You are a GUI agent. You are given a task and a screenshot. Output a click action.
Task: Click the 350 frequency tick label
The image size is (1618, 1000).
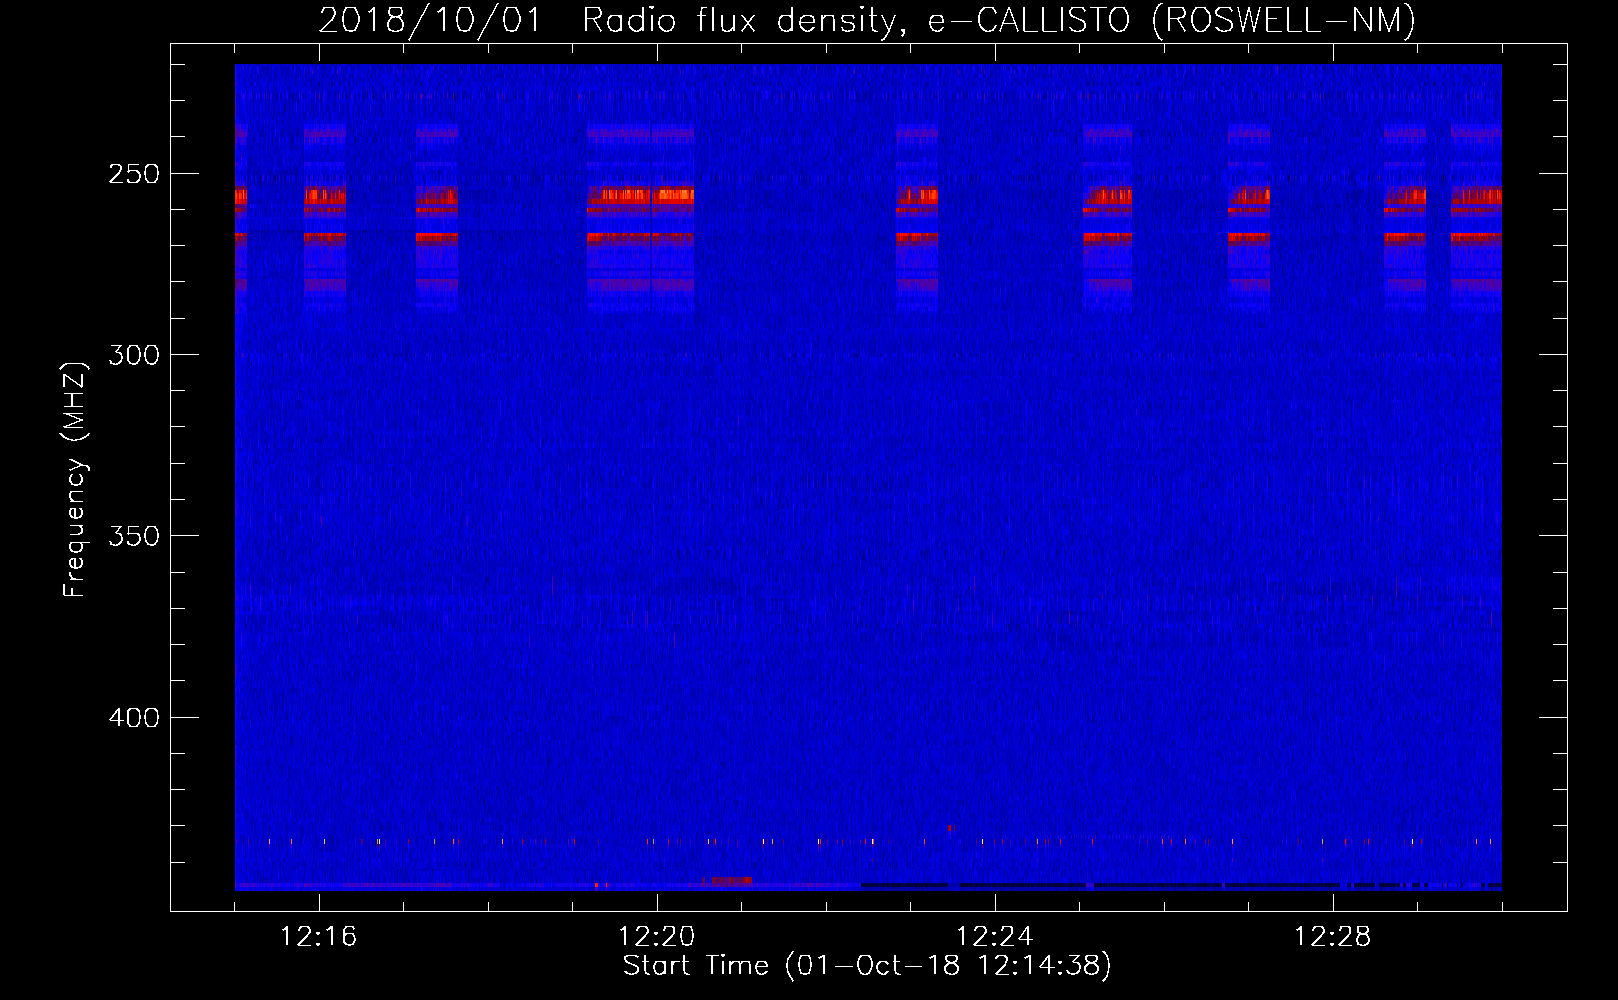tap(134, 536)
